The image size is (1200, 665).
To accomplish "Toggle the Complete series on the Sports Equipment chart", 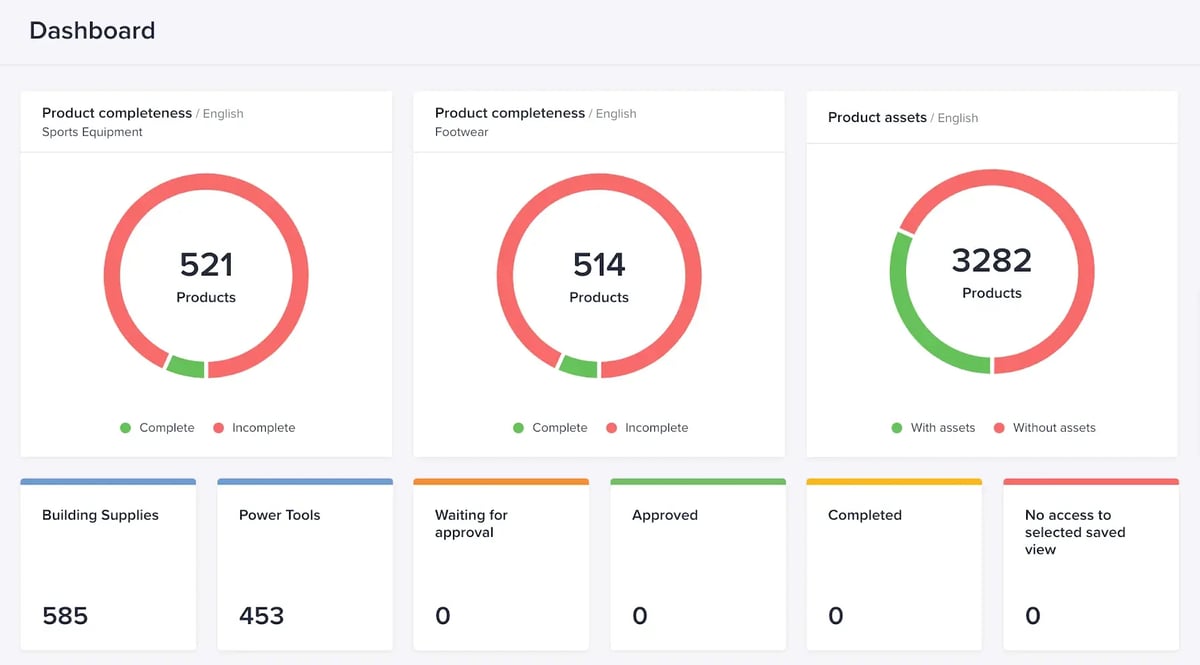I will tap(157, 427).
